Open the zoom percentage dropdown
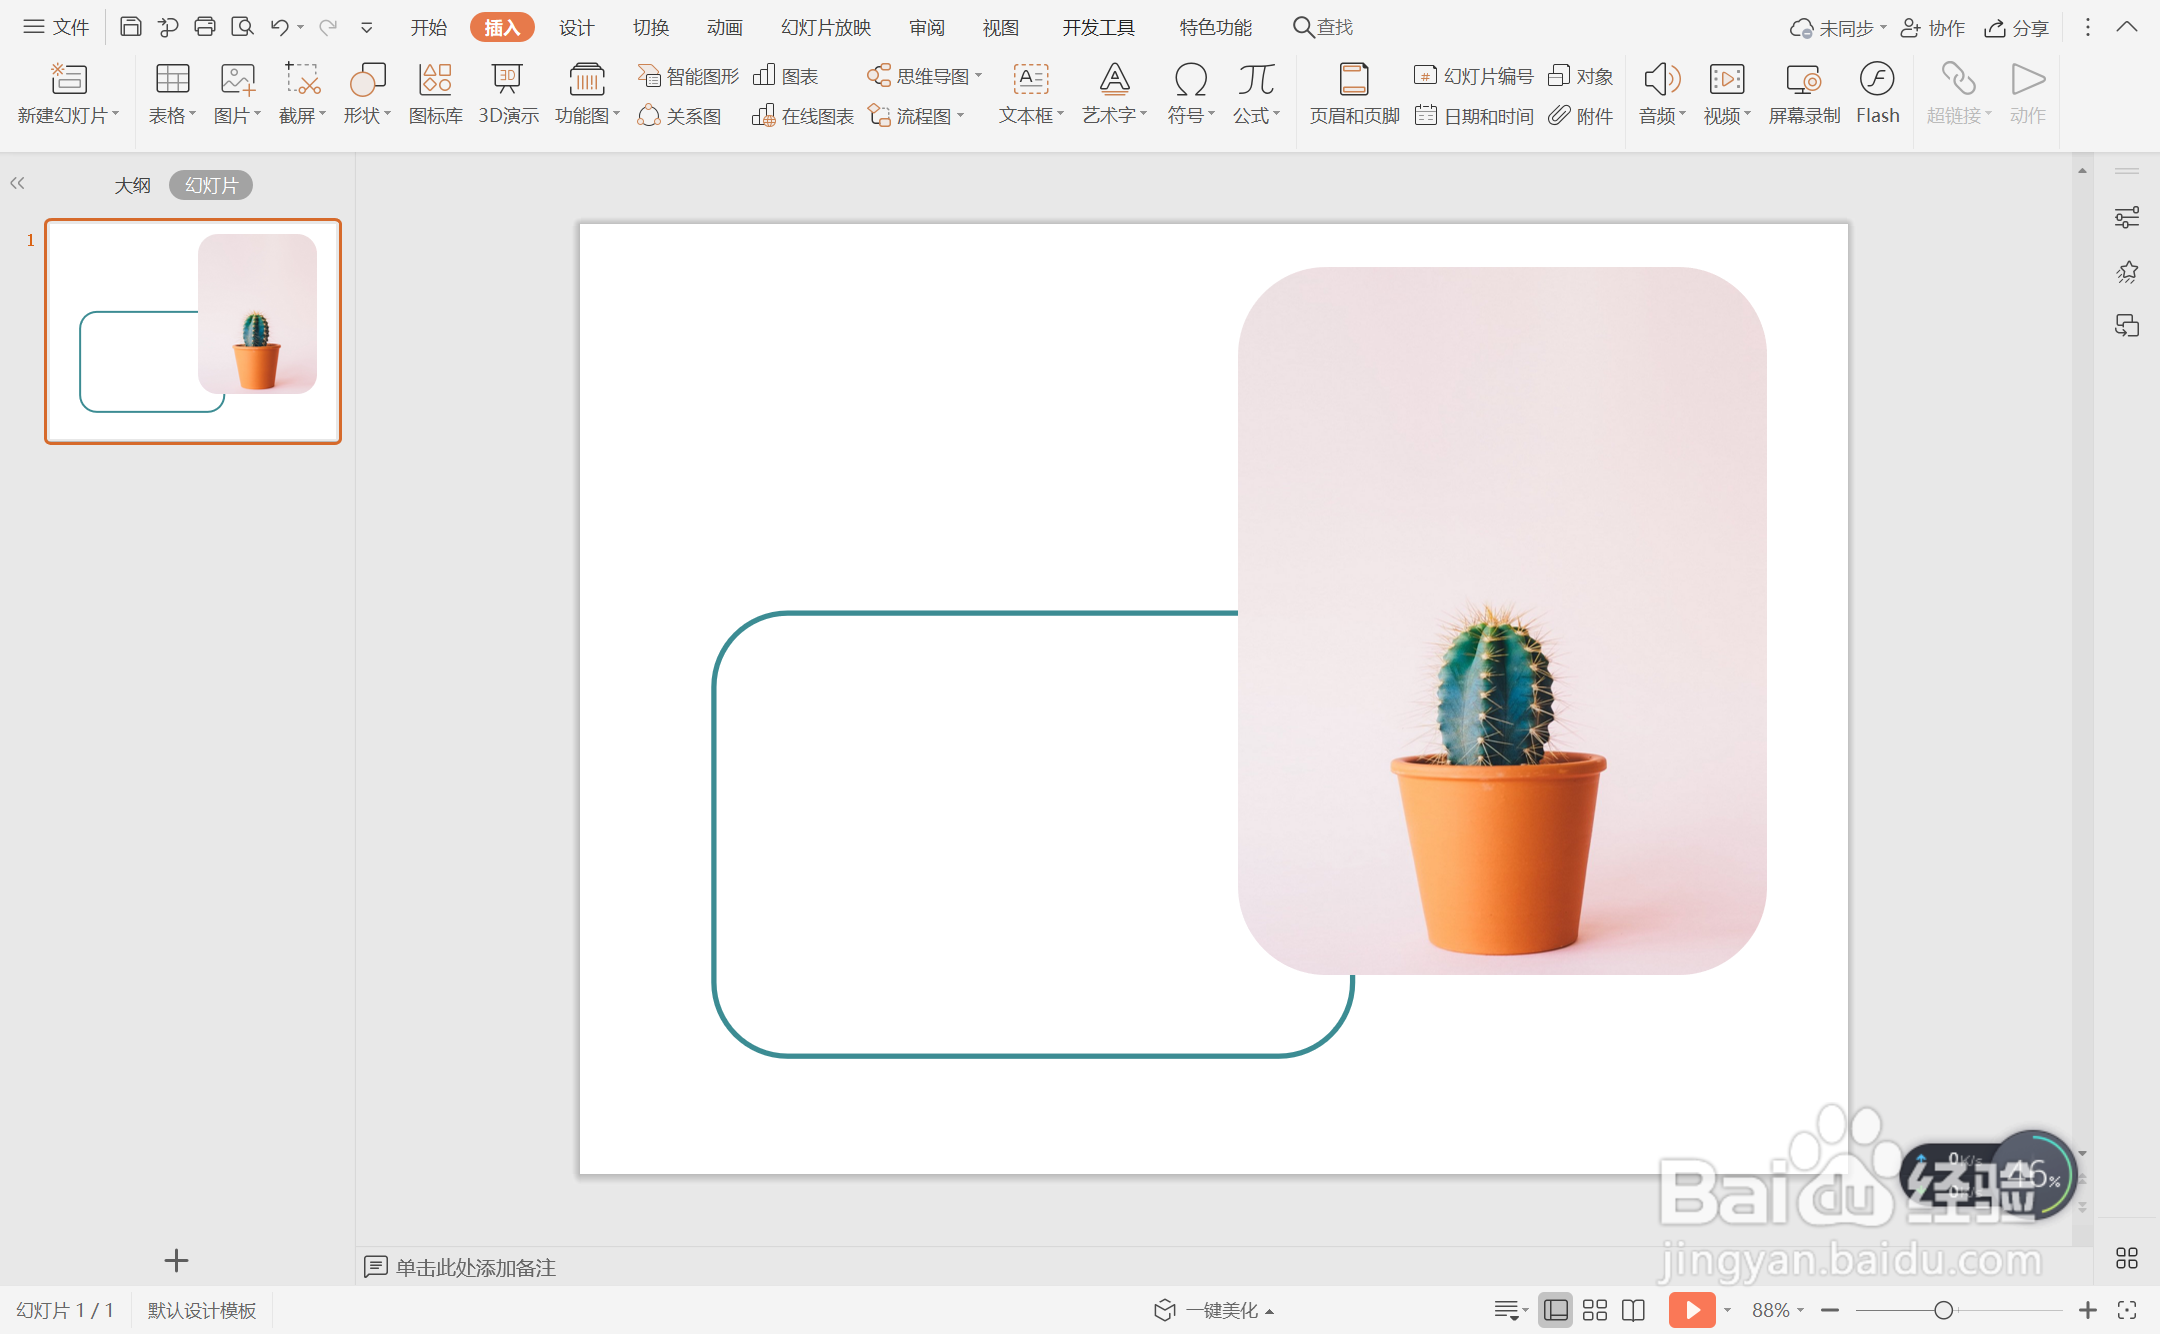 point(1778,1310)
